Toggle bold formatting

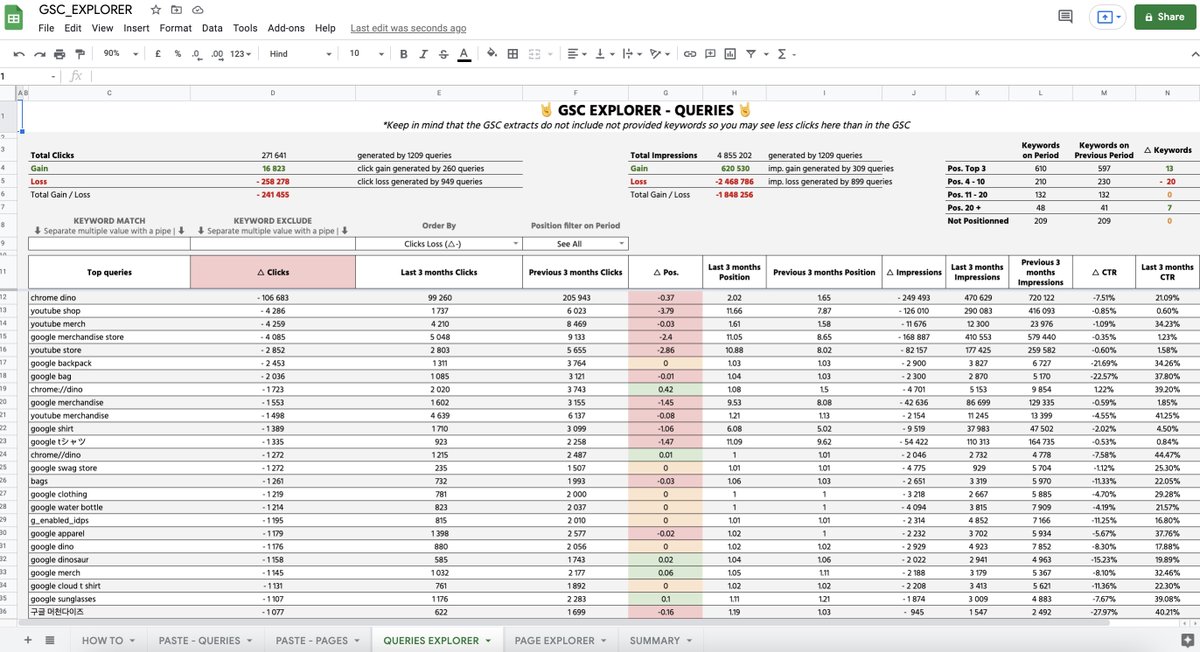(404, 54)
